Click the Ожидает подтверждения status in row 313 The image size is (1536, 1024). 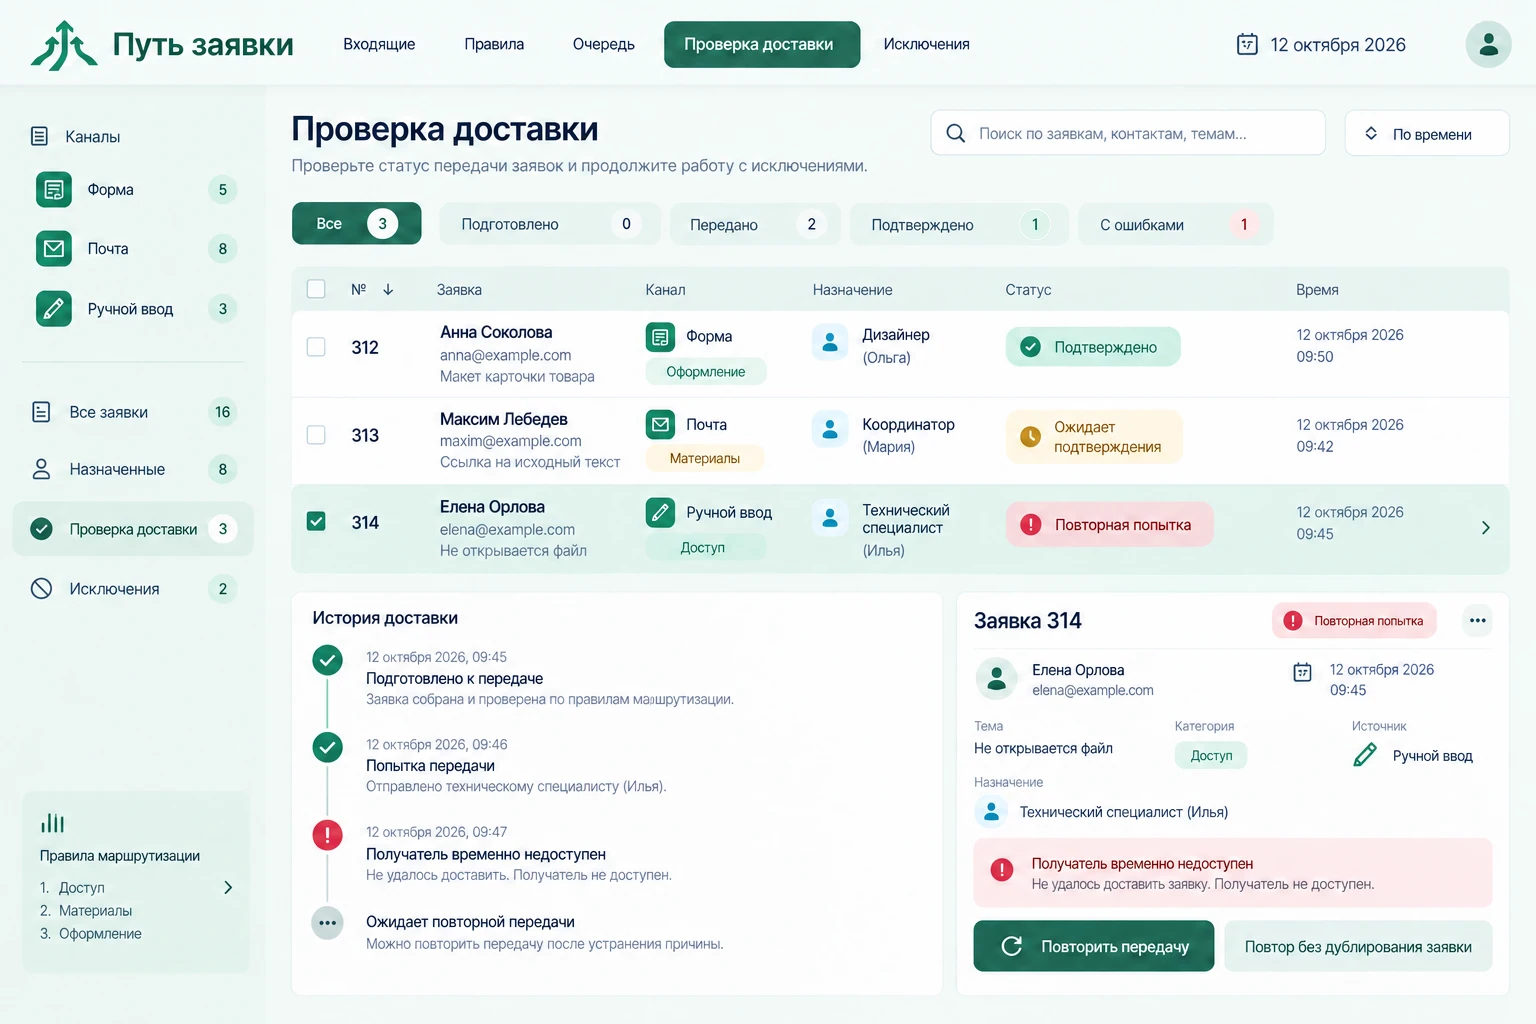pyautogui.click(x=1094, y=437)
